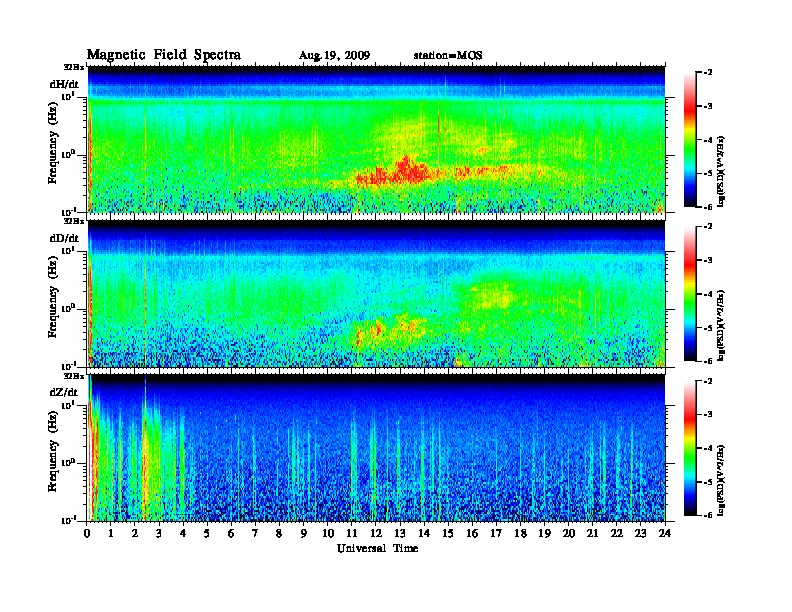Click the 'Universal Time' axis title
792x612 pixels.
coord(377,548)
